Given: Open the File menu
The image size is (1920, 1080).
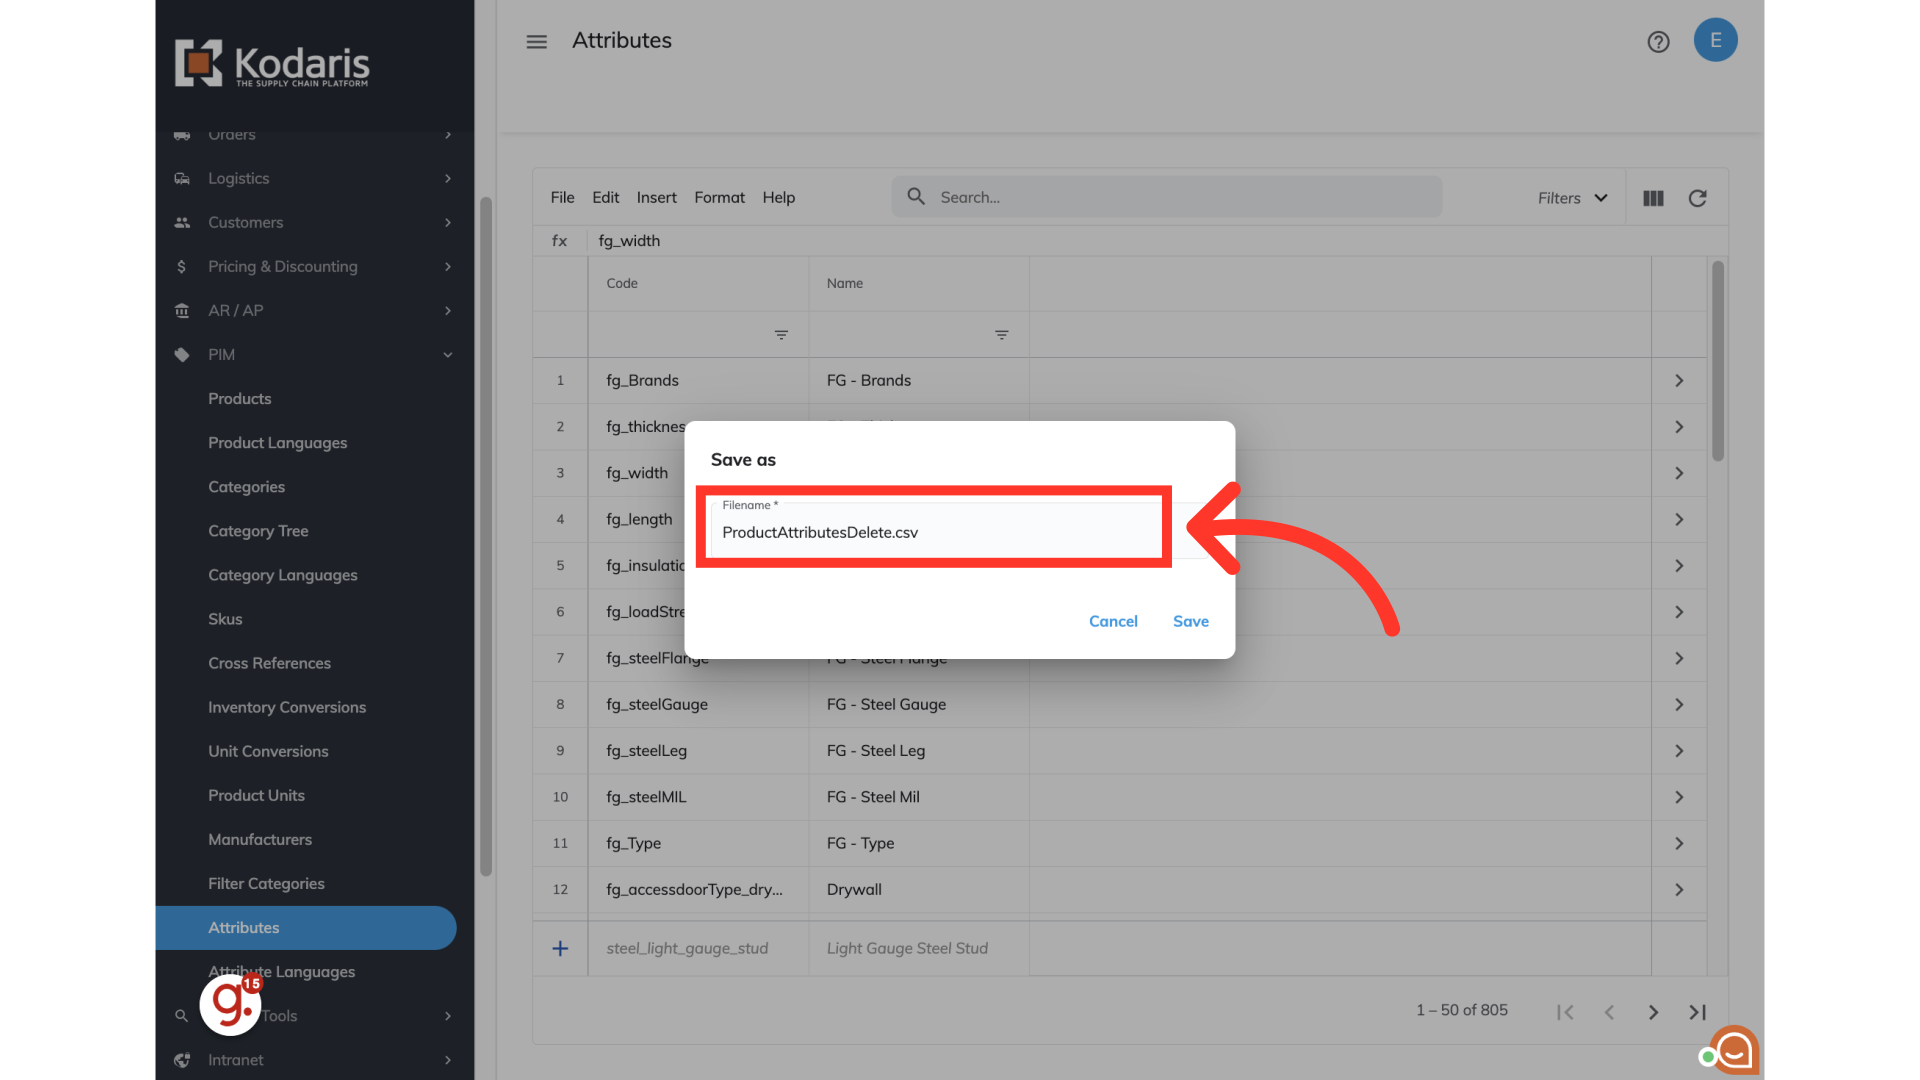Looking at the screenshot, I should [562, 198].
